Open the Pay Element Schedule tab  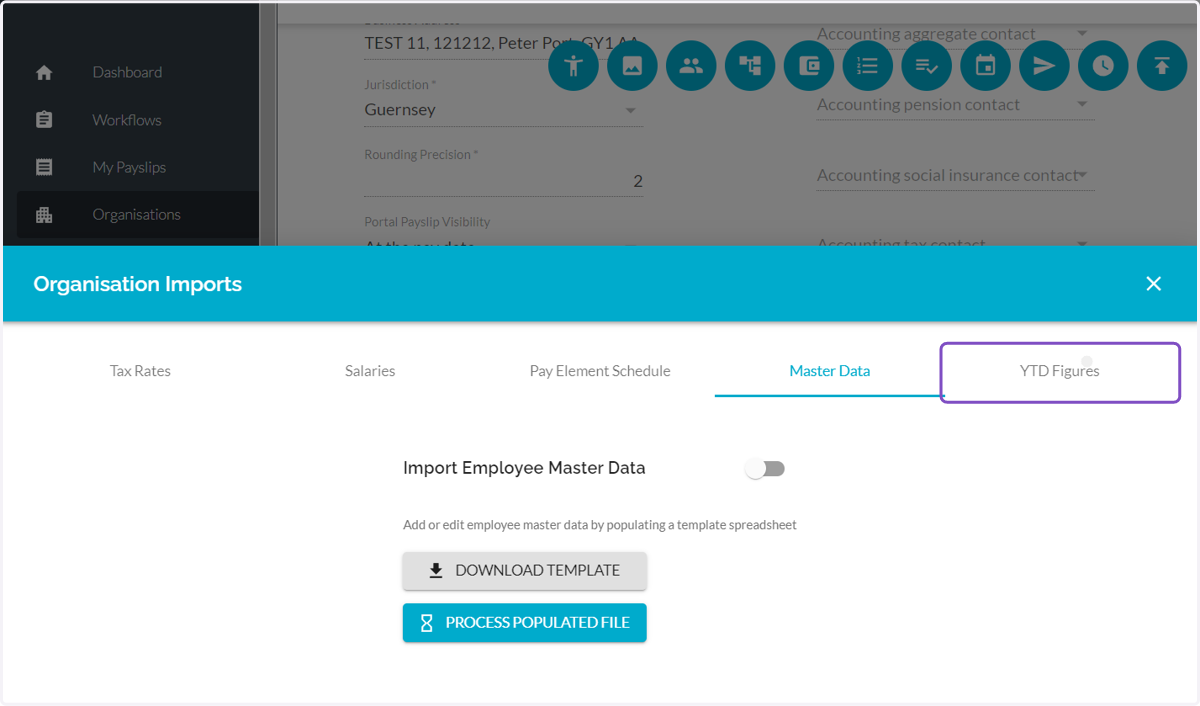coord(600,370)
